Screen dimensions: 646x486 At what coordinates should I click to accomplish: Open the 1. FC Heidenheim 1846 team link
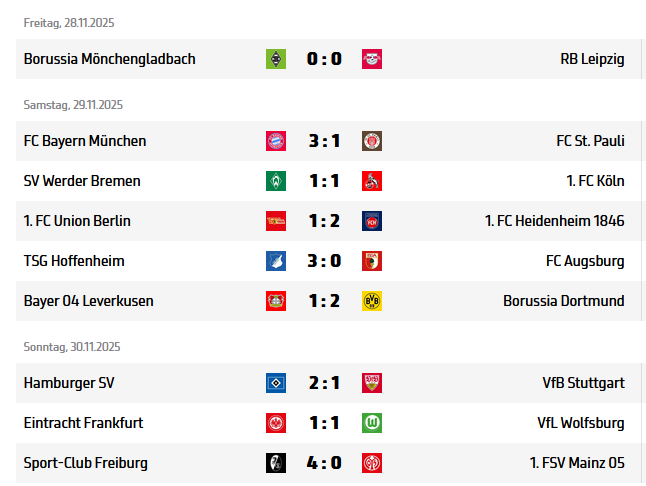pyautogui.click(x=554, y=221)
